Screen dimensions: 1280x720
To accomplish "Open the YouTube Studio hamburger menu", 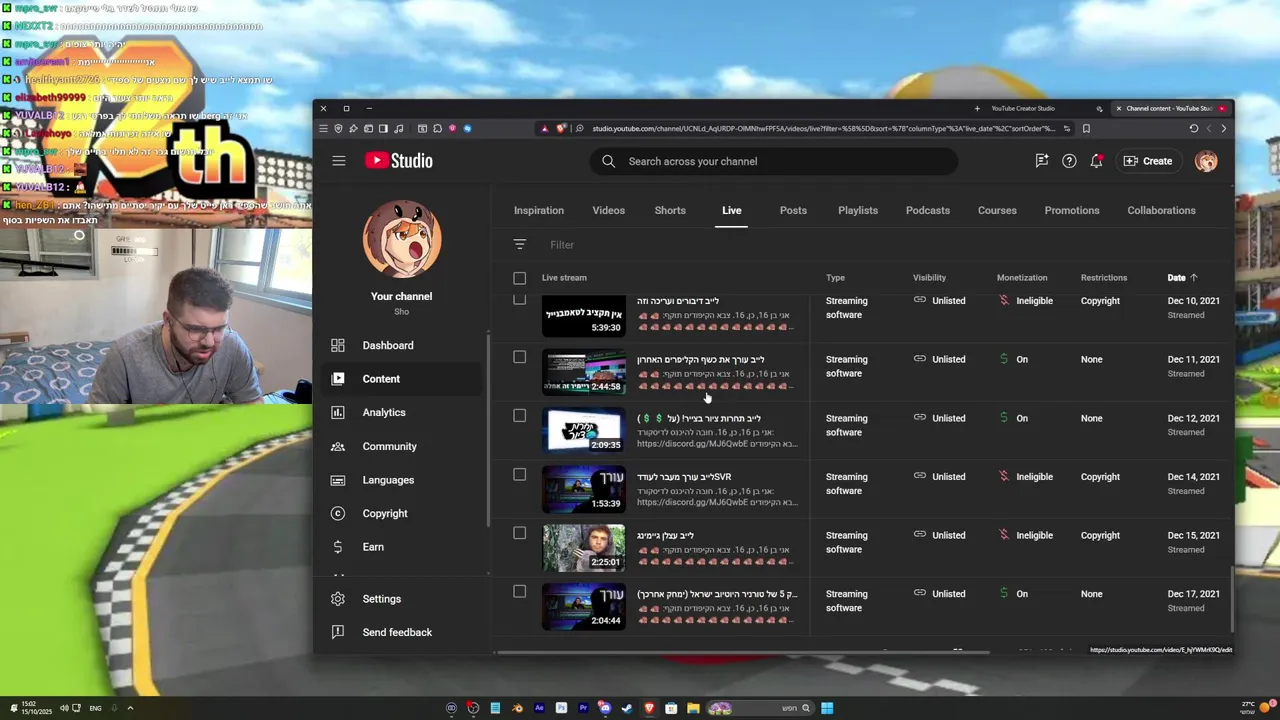I will pos(339,161).
